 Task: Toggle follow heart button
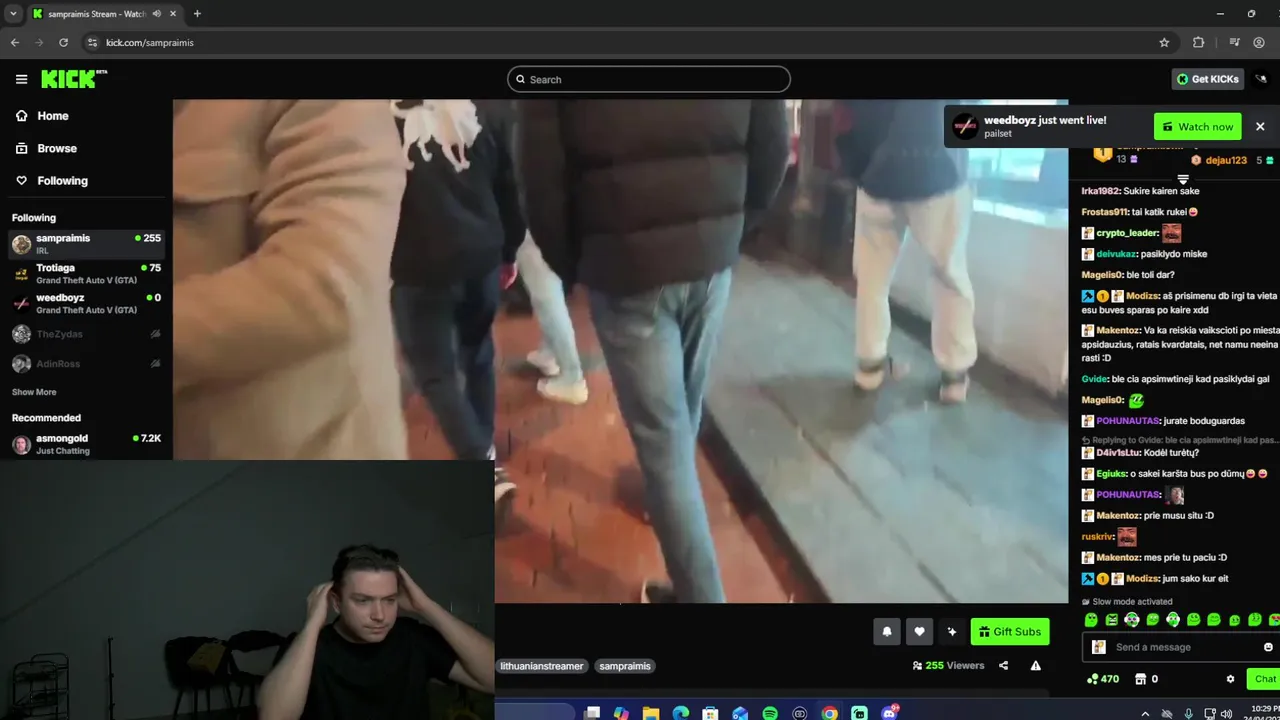coord(919,631)
